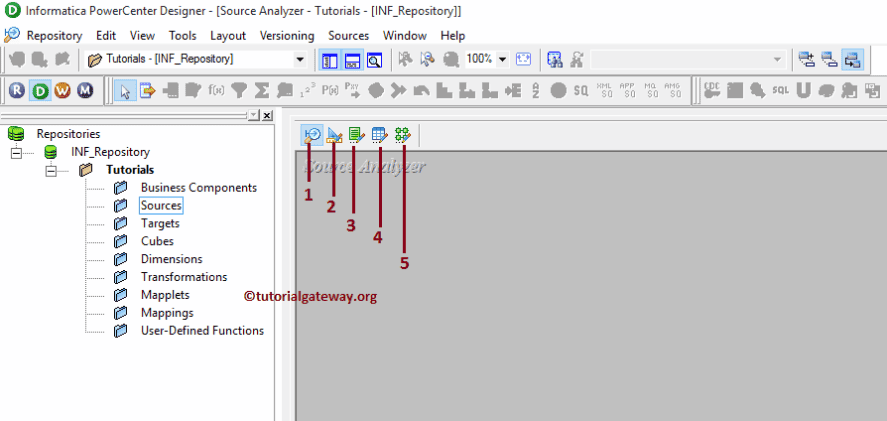Select the pointer arrow tool
The image size is (887, 421).
click(125, 91)
